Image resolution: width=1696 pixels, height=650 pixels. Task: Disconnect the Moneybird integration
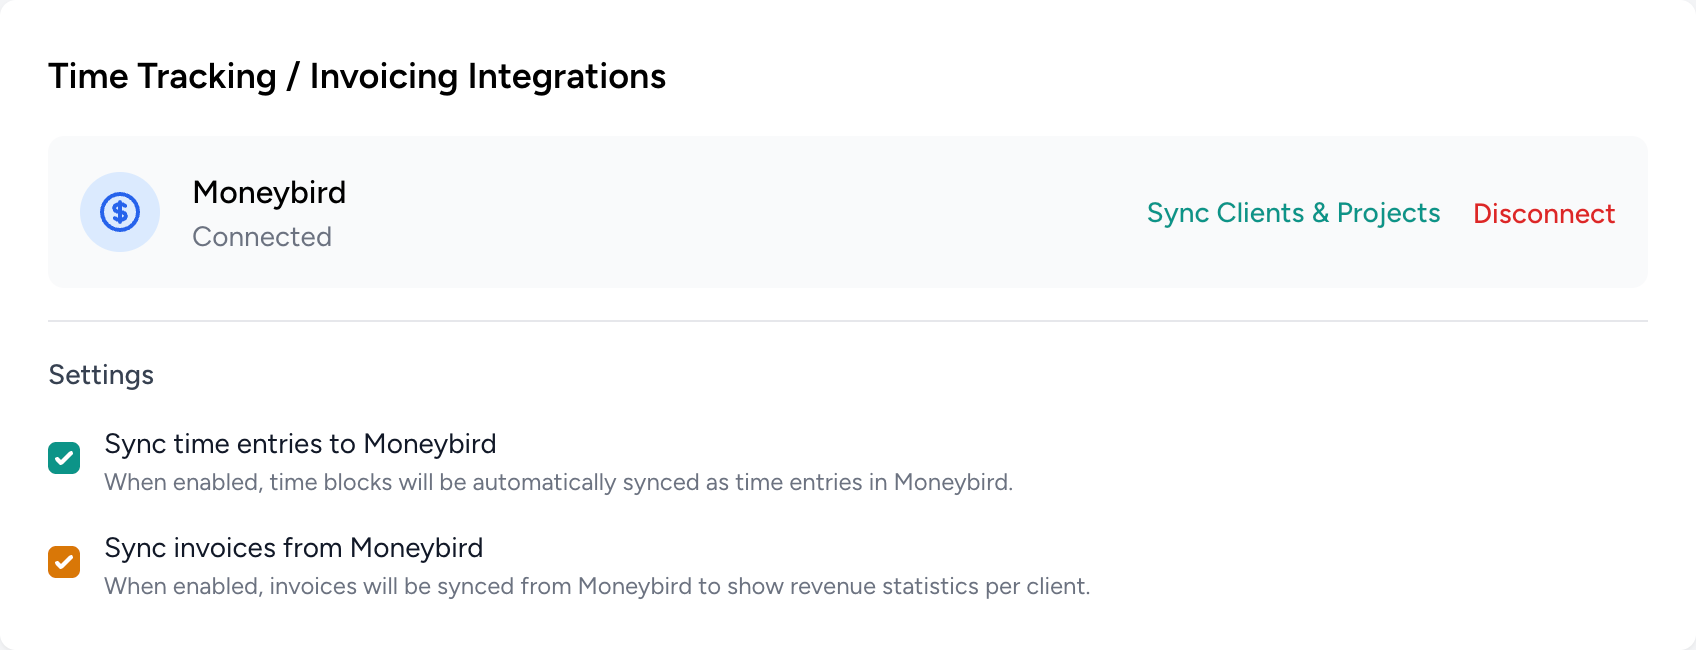(x=1544, y=213)
